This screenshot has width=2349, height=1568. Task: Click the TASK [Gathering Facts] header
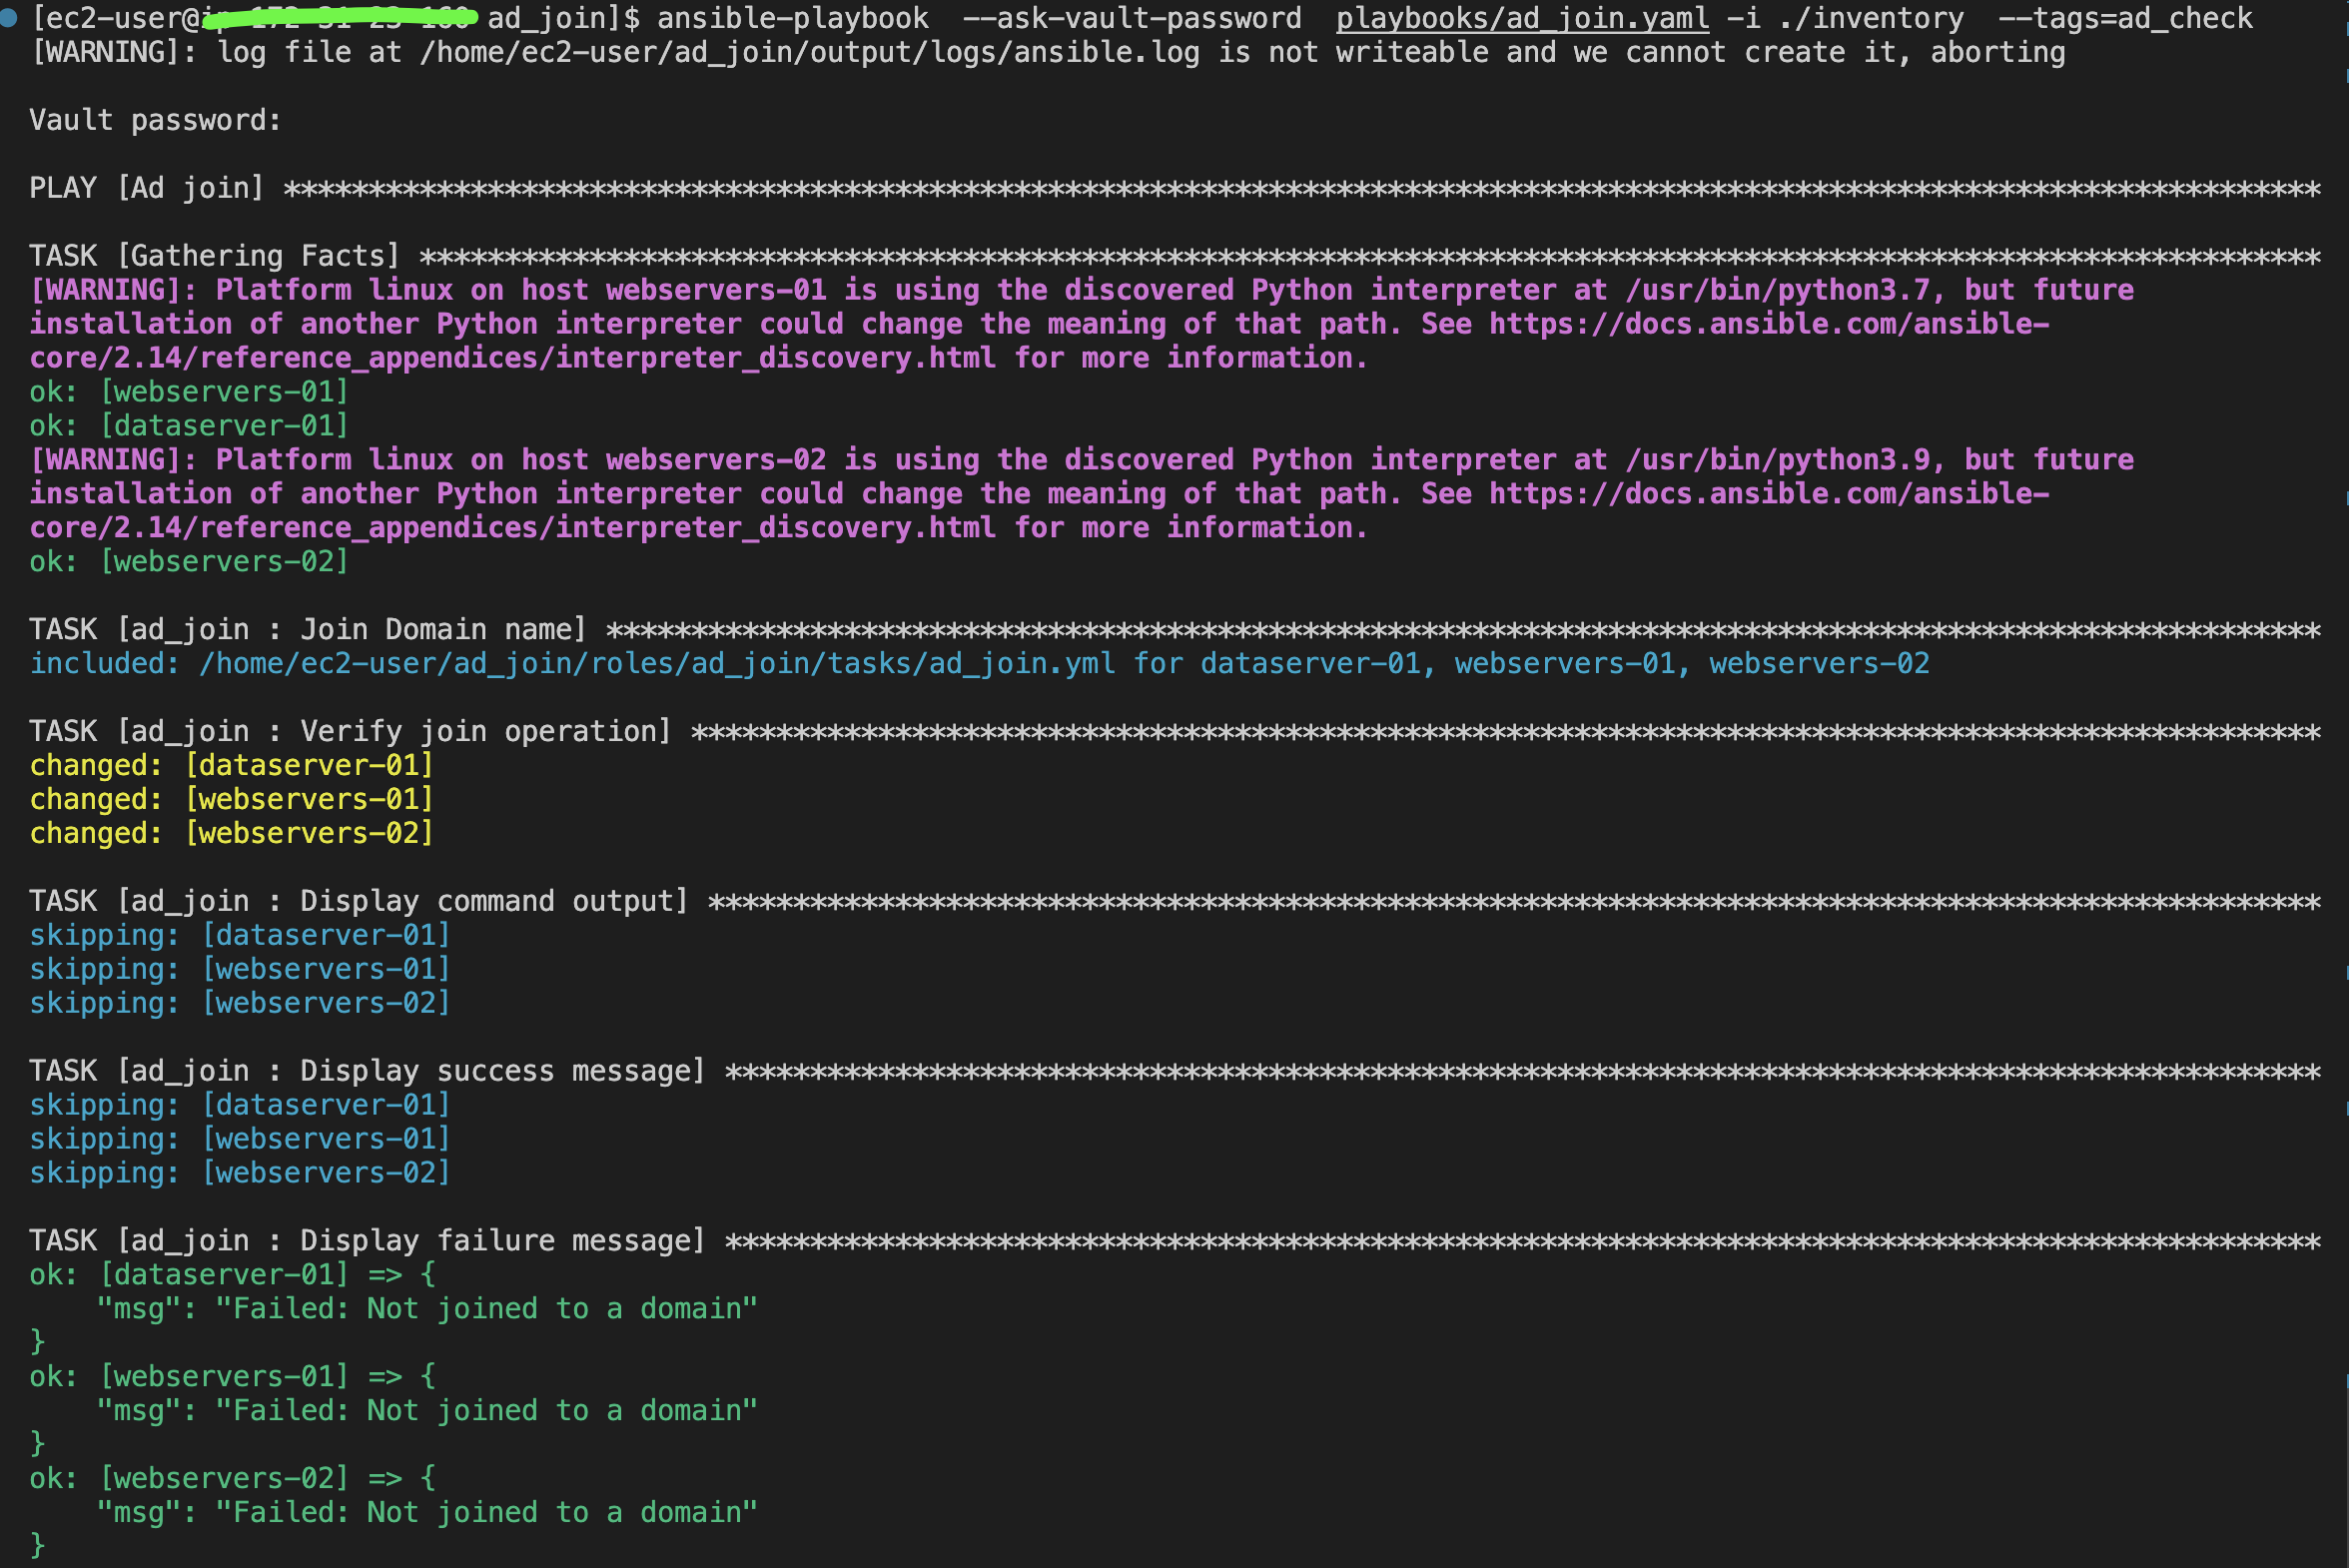click(214, 256)
